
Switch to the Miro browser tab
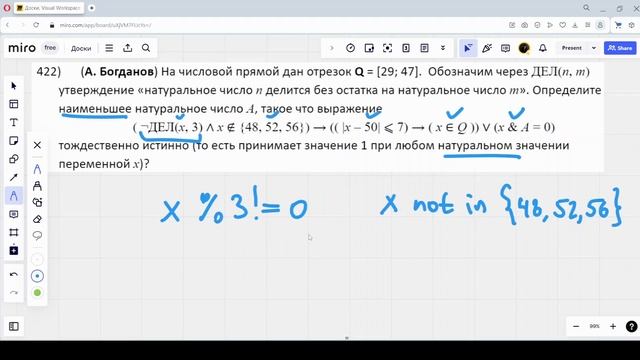pyautogui.click(x=49, y=8)
